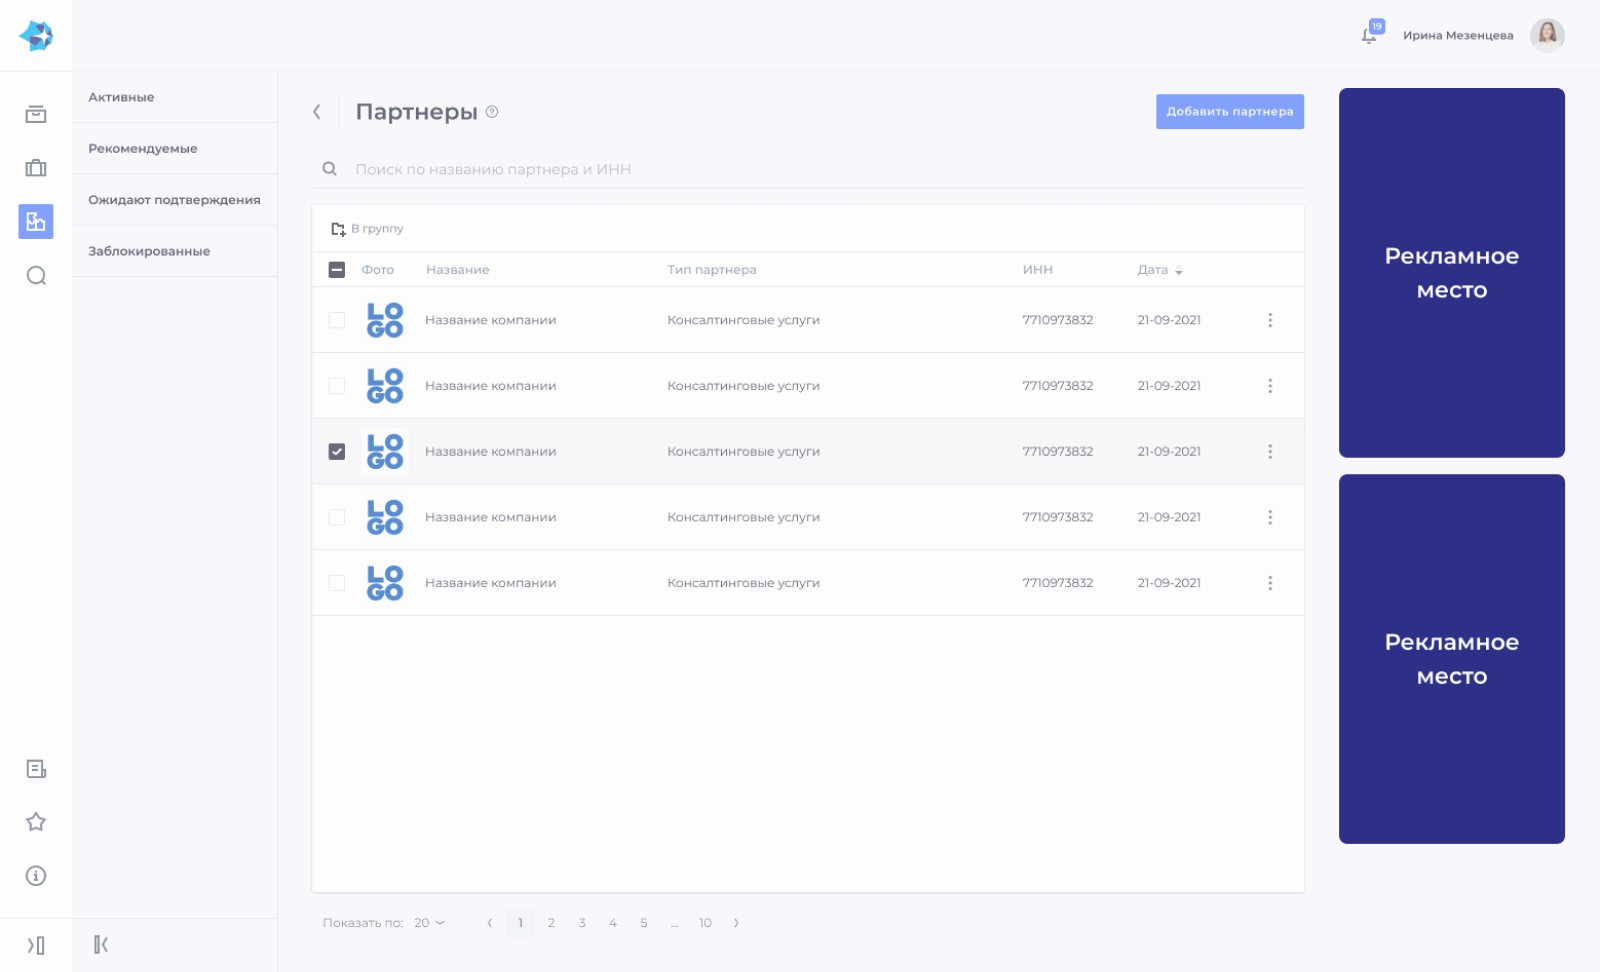This screenshot has height=972, width=1600.
Task: Click the LOGO image in the first partner row
Action: 385,320
